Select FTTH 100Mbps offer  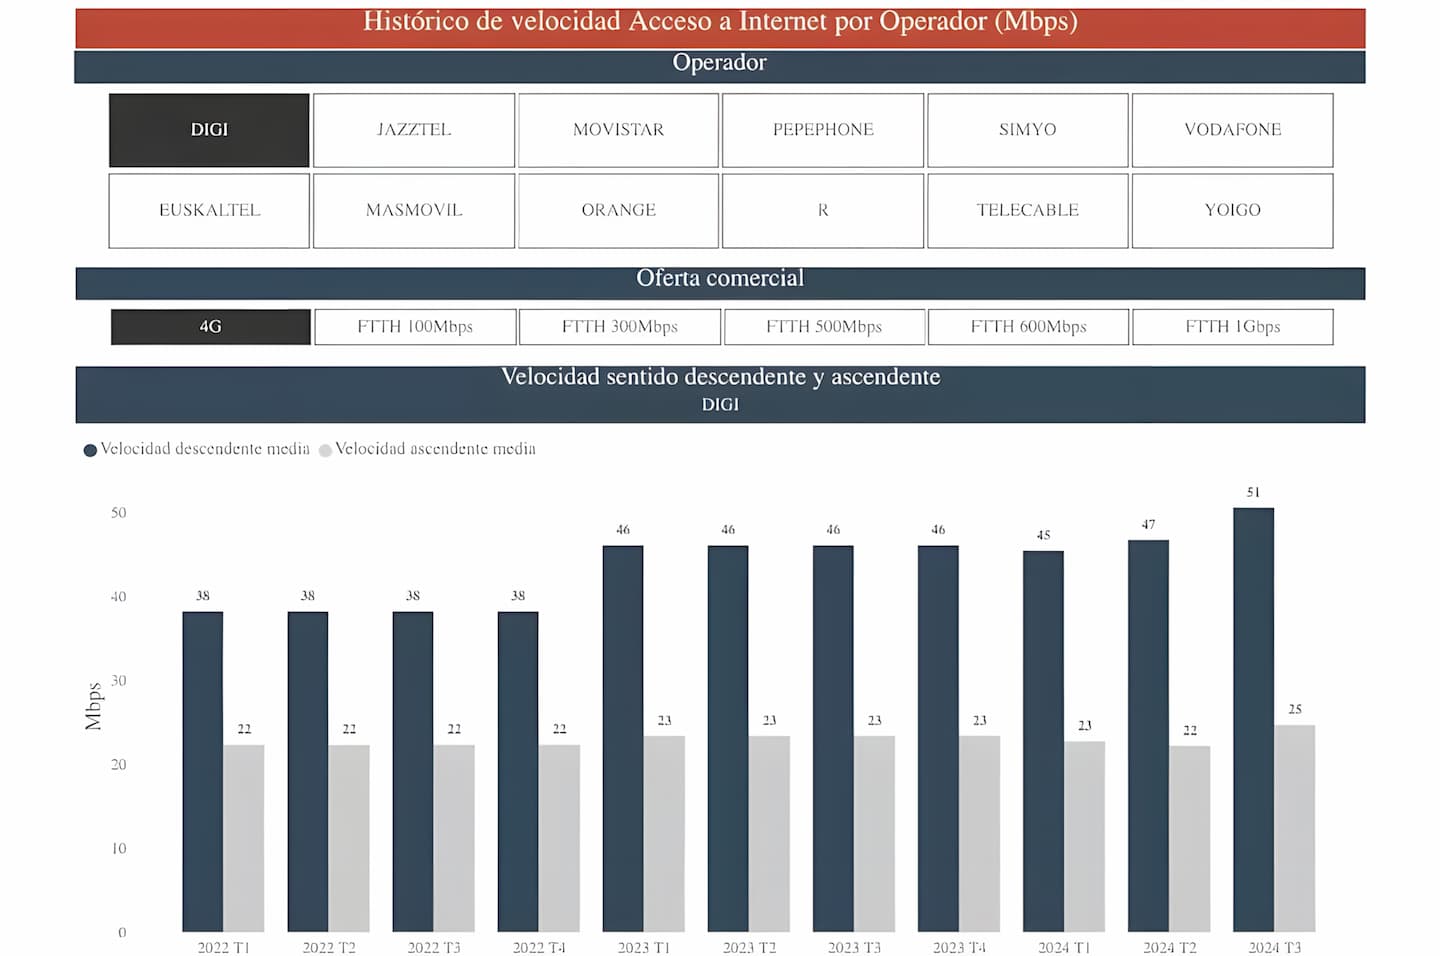point(415,327)
